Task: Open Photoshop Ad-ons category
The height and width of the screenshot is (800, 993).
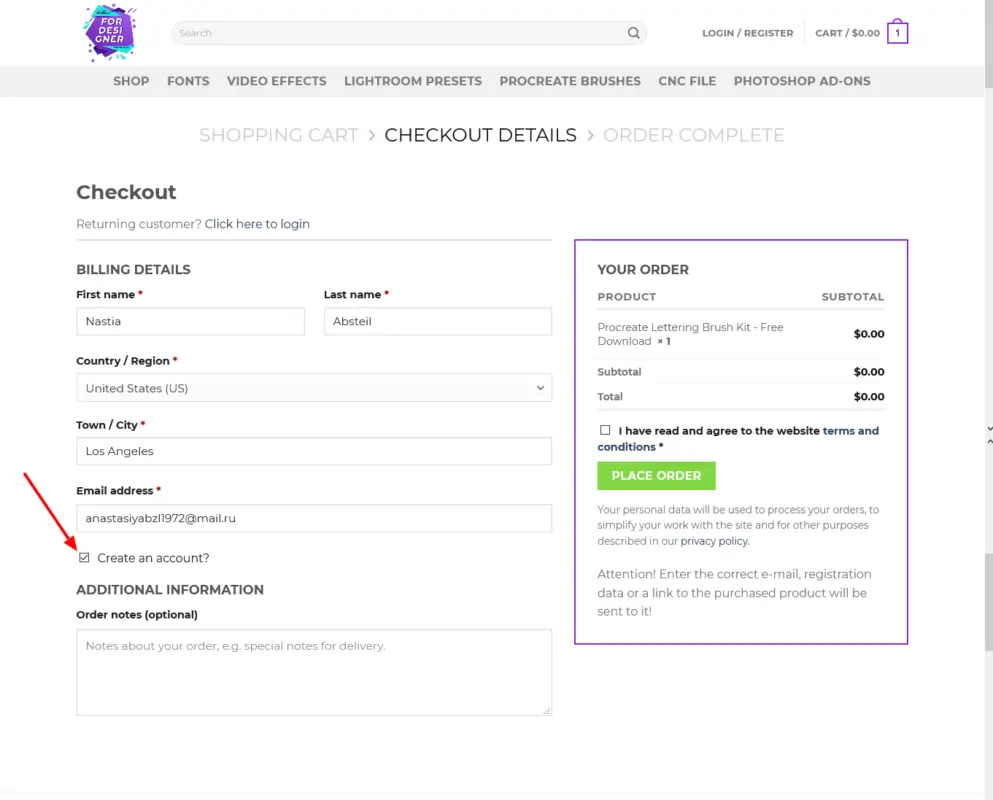Action: pos(802,81)
